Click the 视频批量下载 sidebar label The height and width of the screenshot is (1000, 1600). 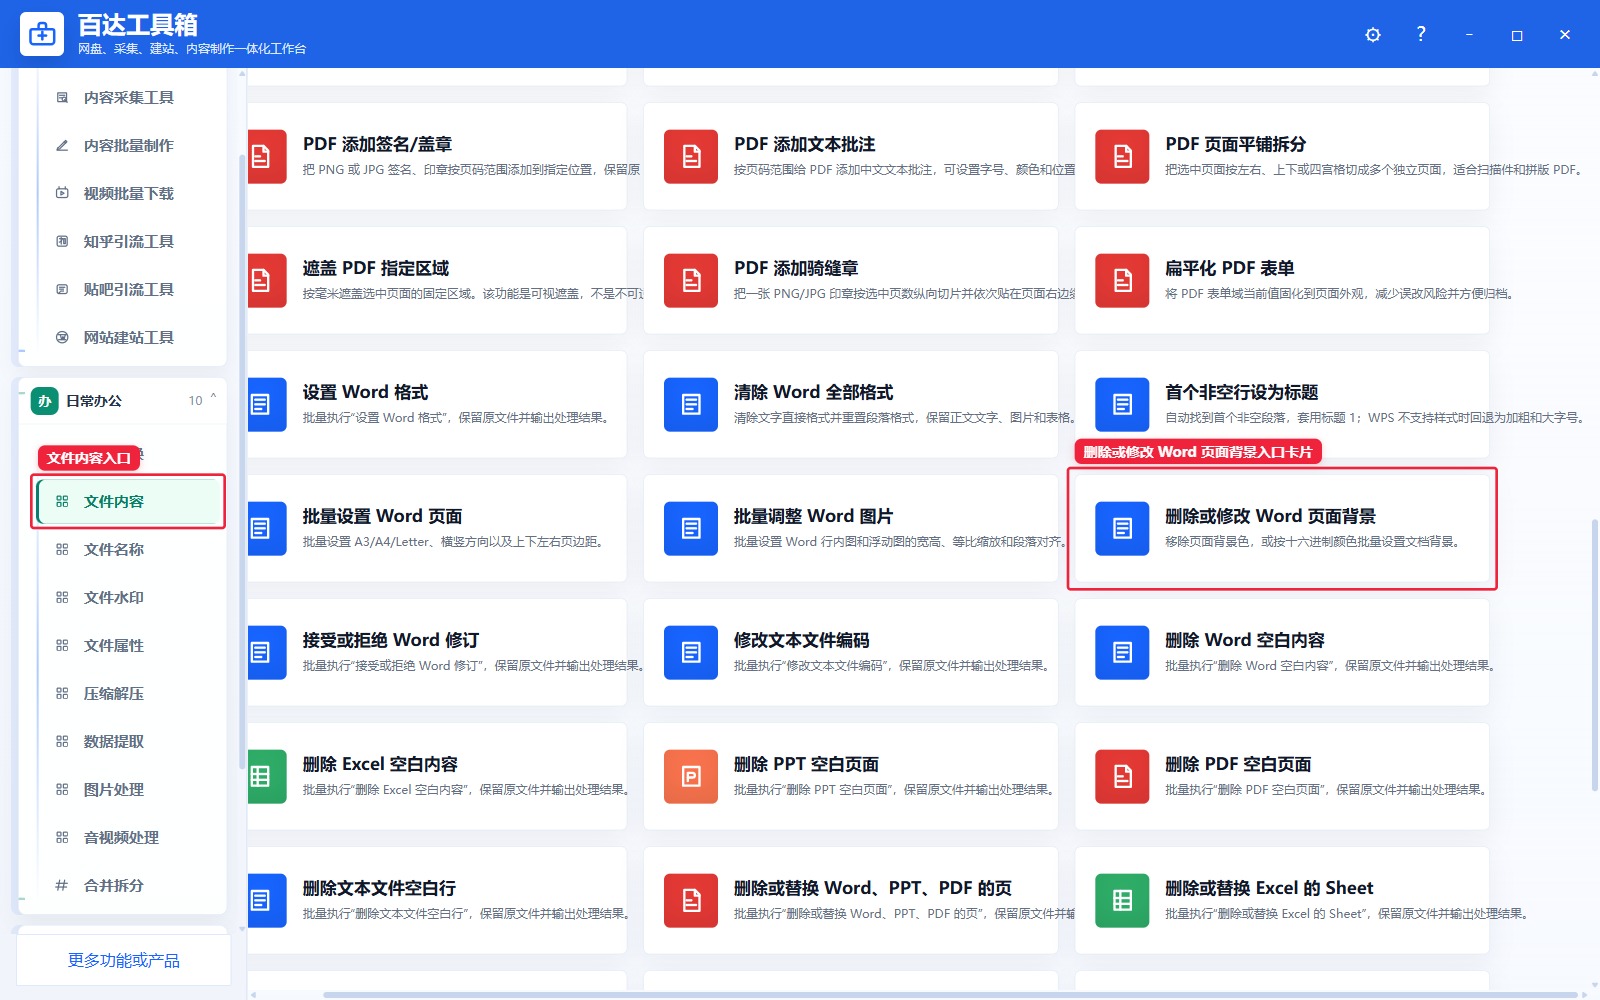pos(129,193)
